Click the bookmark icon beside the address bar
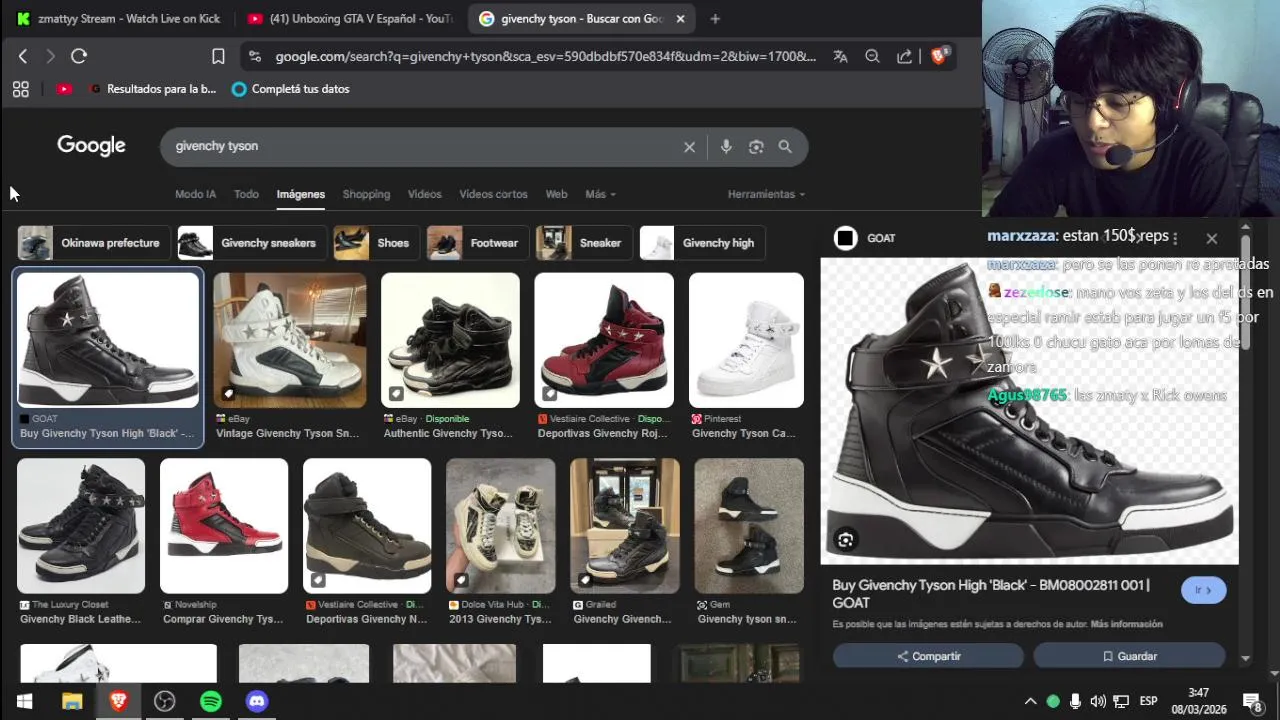This screenshot has height=720, width=1280. click(x=218, y=57)
